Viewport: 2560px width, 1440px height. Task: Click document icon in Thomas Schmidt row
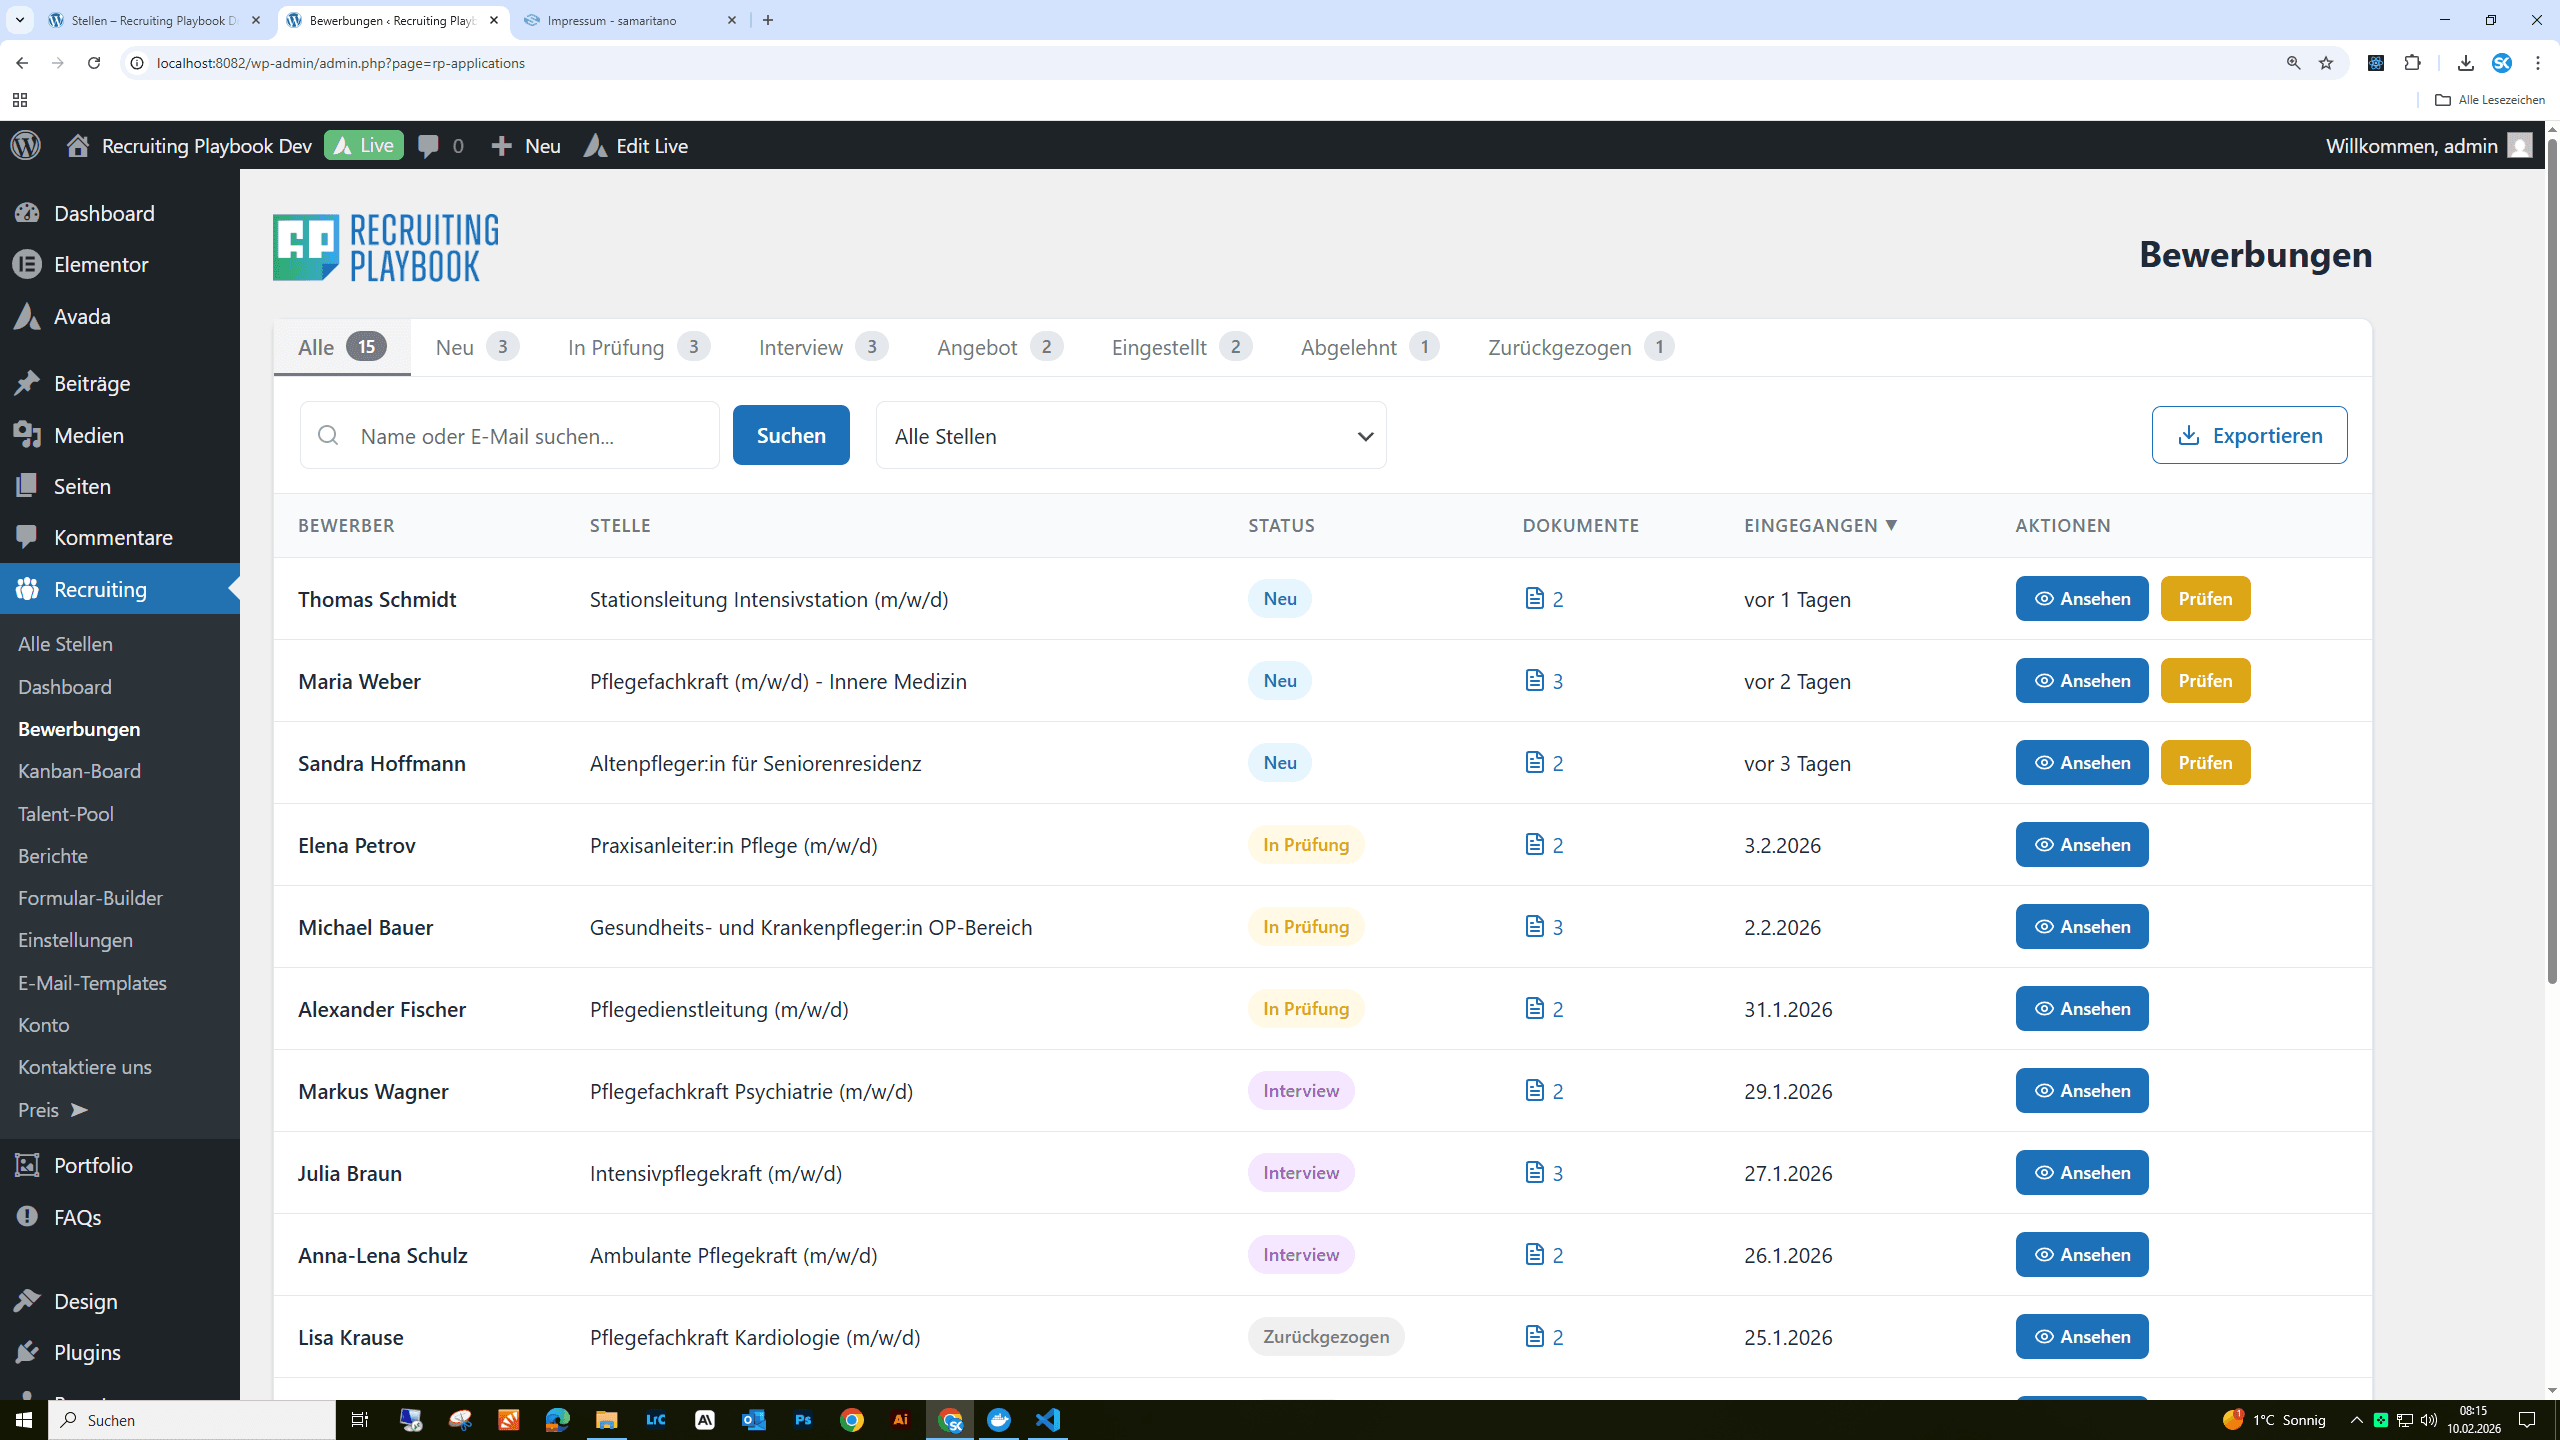pos(1534,599)
